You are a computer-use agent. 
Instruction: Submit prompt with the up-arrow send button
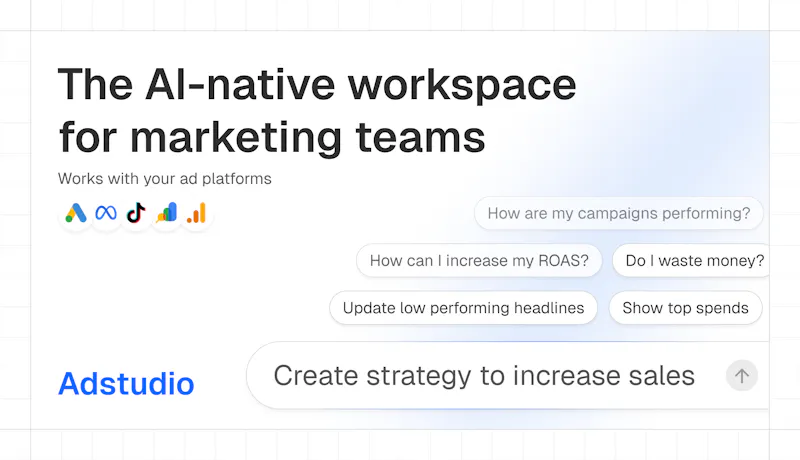pos(742,376)
